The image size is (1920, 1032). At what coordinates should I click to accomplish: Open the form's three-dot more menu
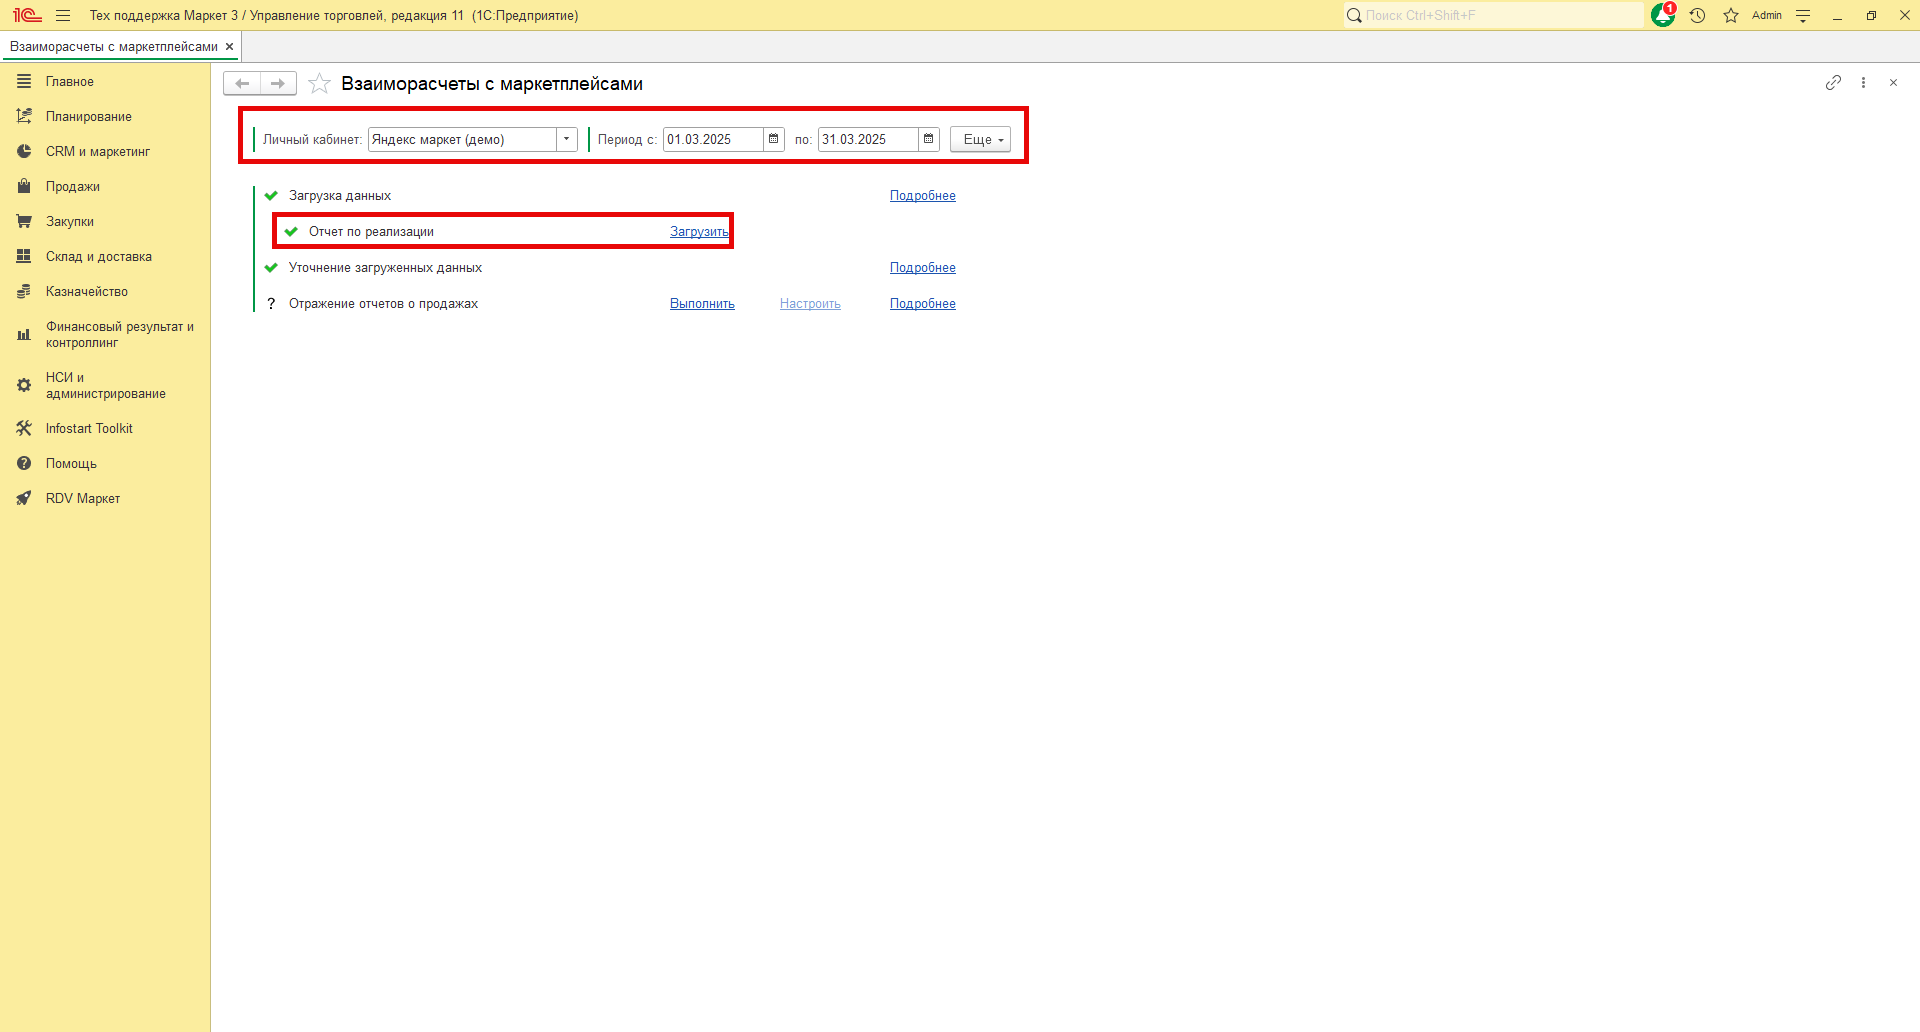(x=1863, y=83)
